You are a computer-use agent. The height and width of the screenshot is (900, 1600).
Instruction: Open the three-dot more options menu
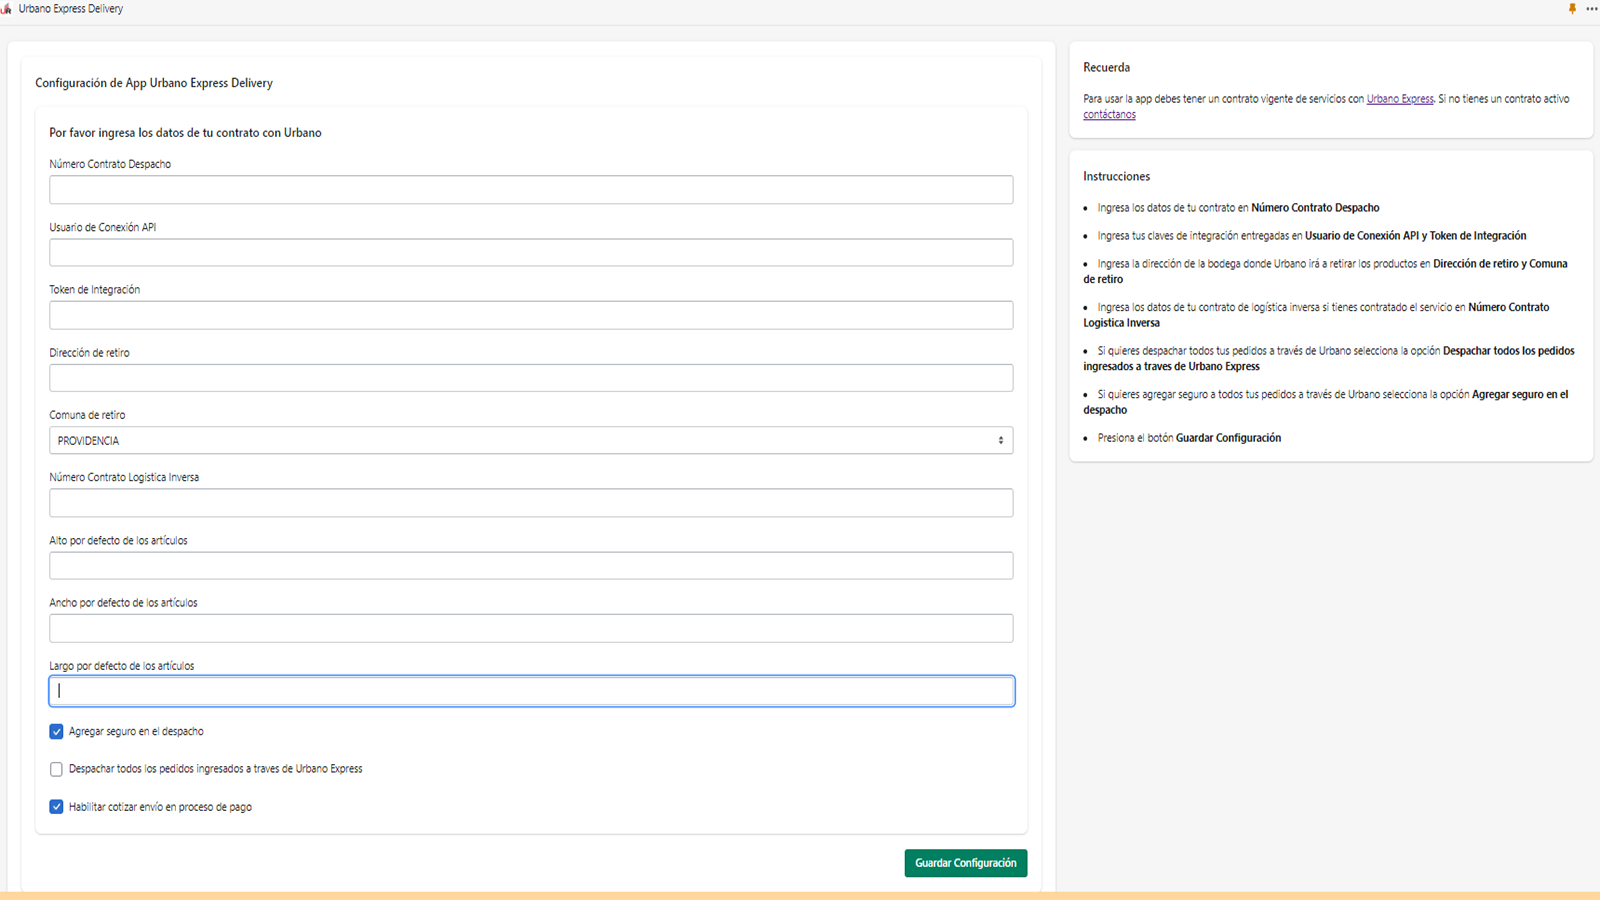tap(1591, 9)
